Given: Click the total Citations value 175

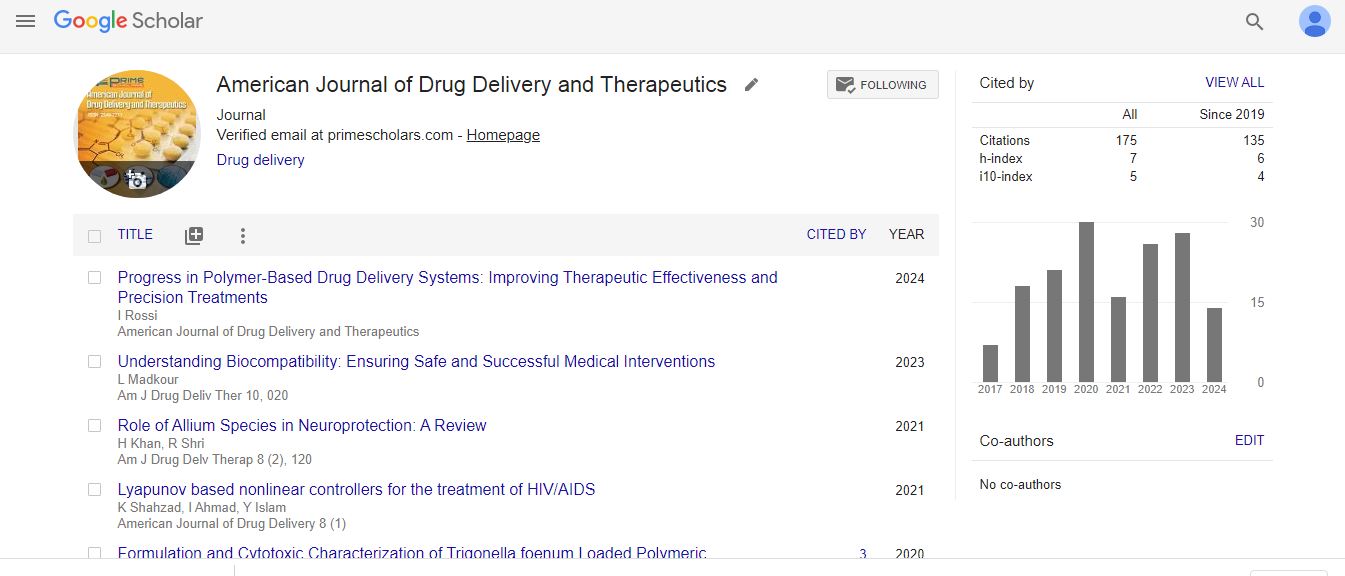Looking at the screenshot, I should [x=1126, y=141].
